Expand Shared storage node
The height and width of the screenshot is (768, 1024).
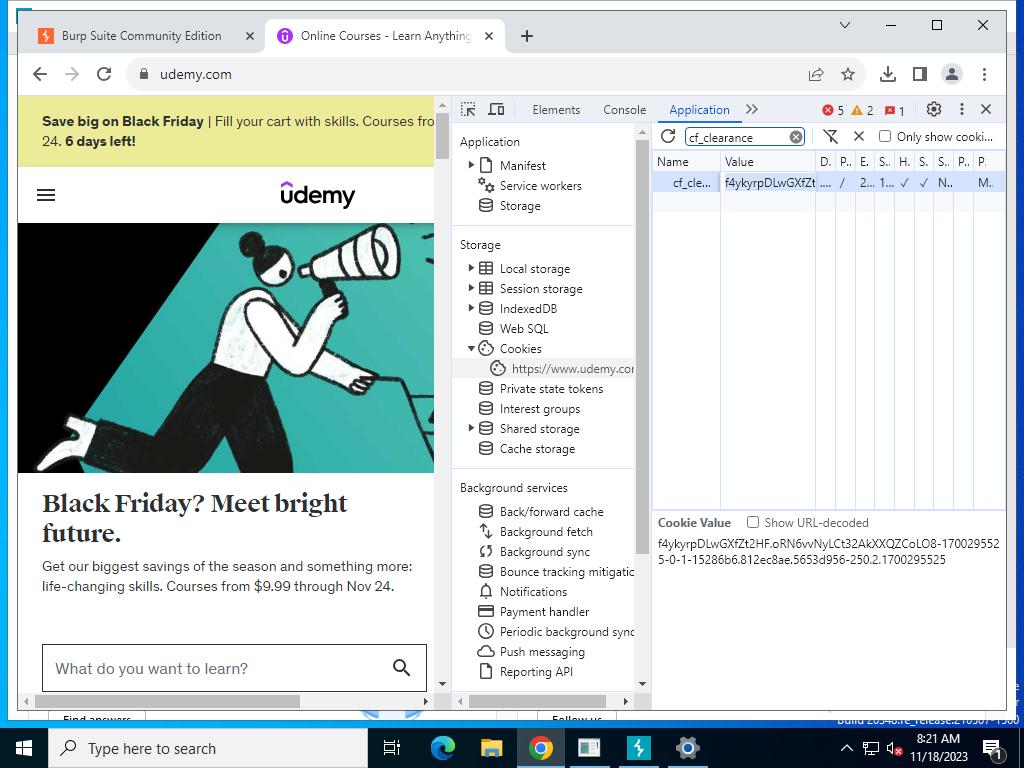471,428
